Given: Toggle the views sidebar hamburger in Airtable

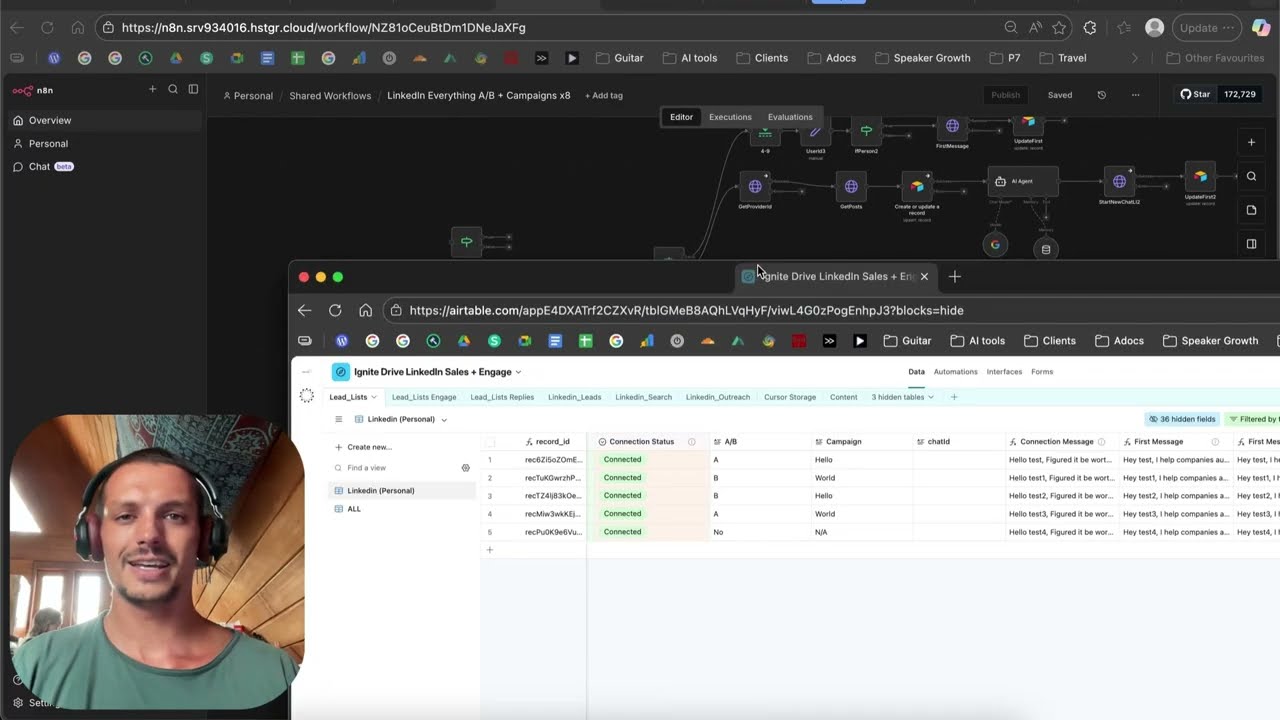Looking at the screenshot, I should 339,419.
